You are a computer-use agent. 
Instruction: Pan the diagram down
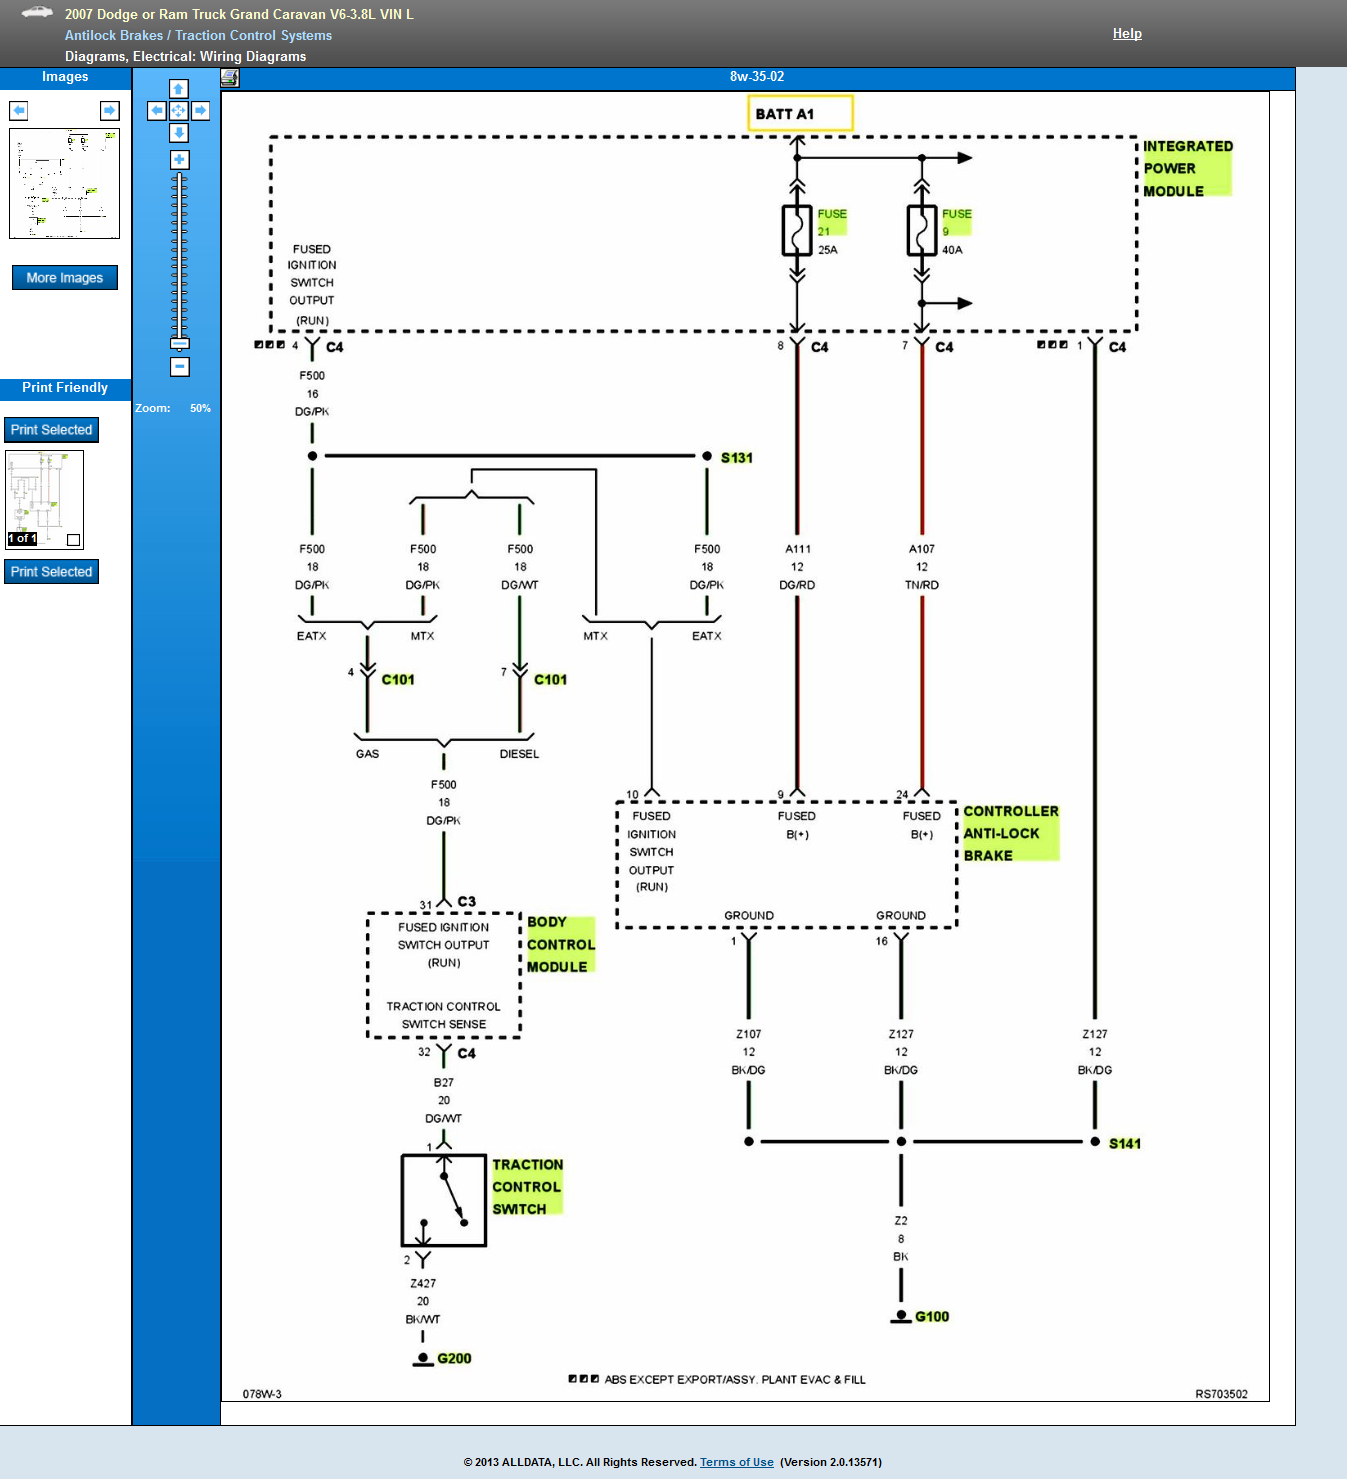click(179, 133)
